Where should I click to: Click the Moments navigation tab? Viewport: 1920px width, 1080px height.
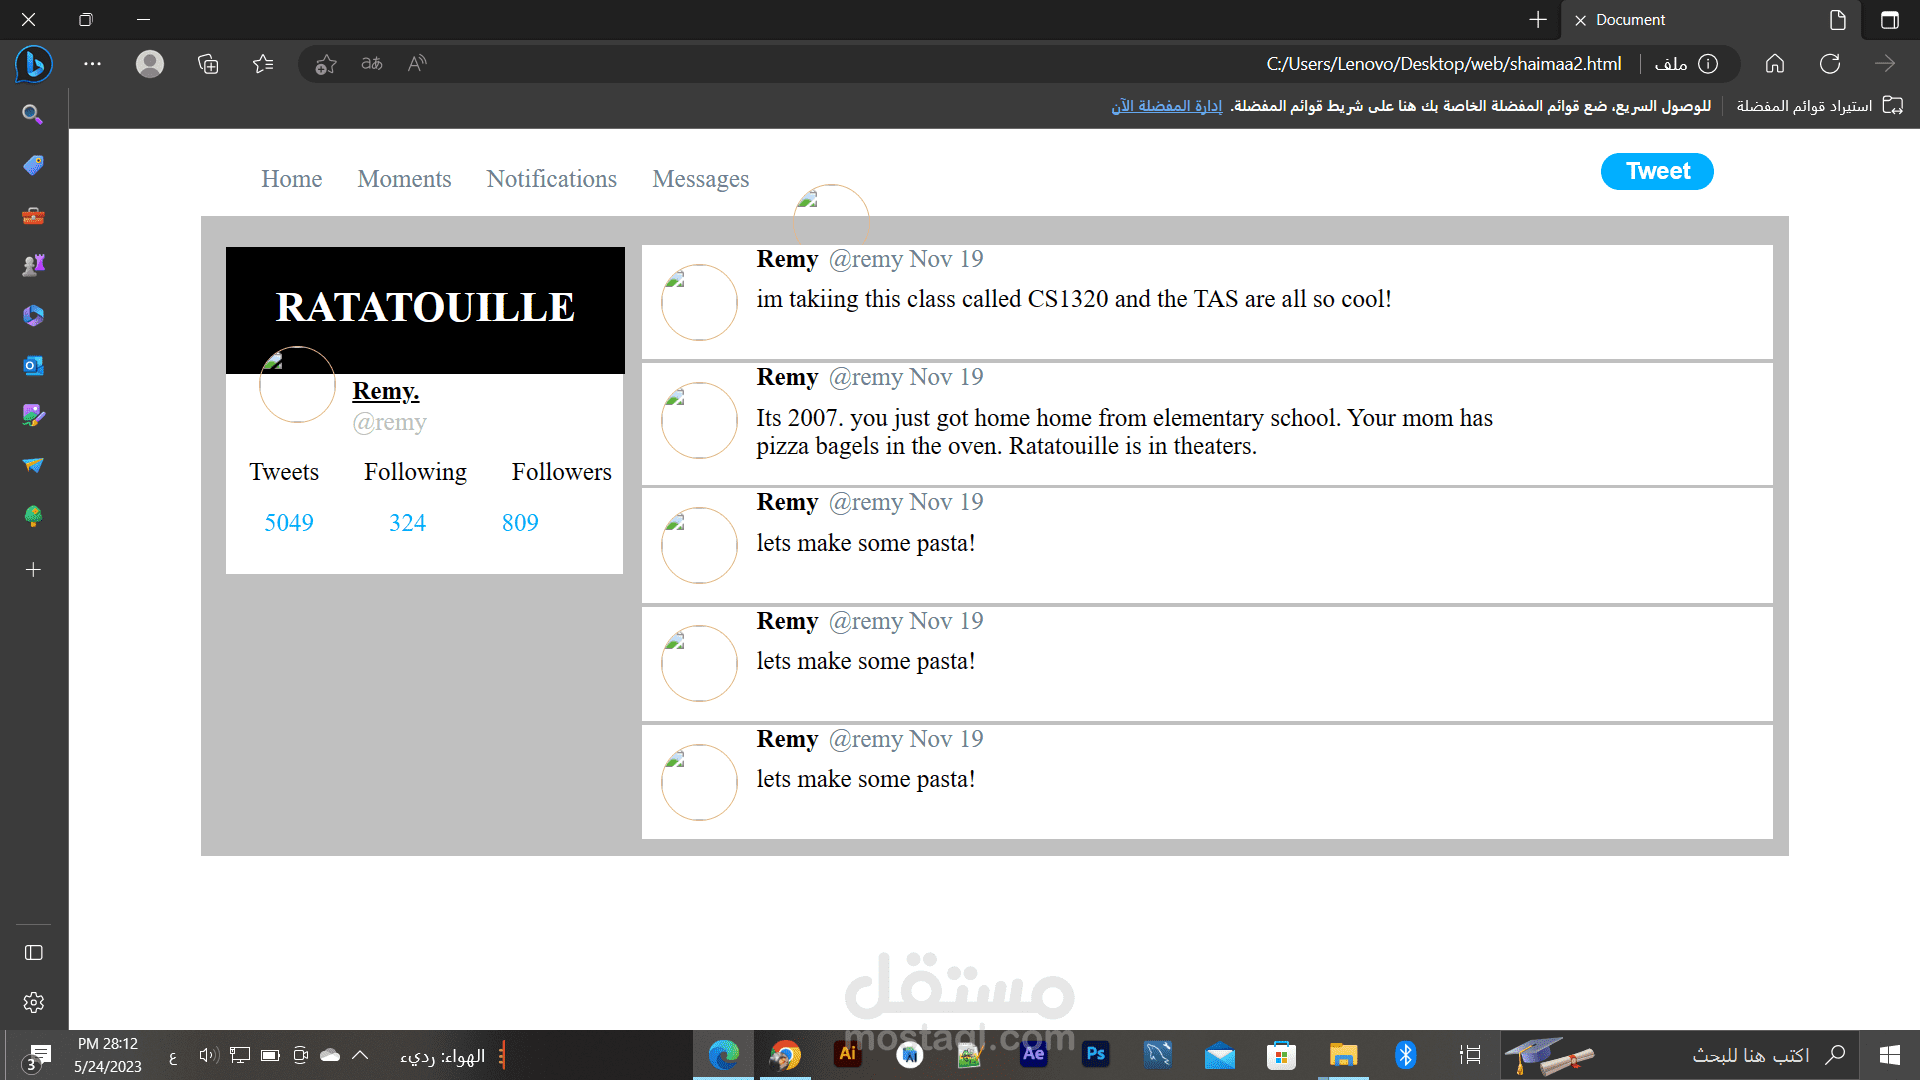[404, 178]
